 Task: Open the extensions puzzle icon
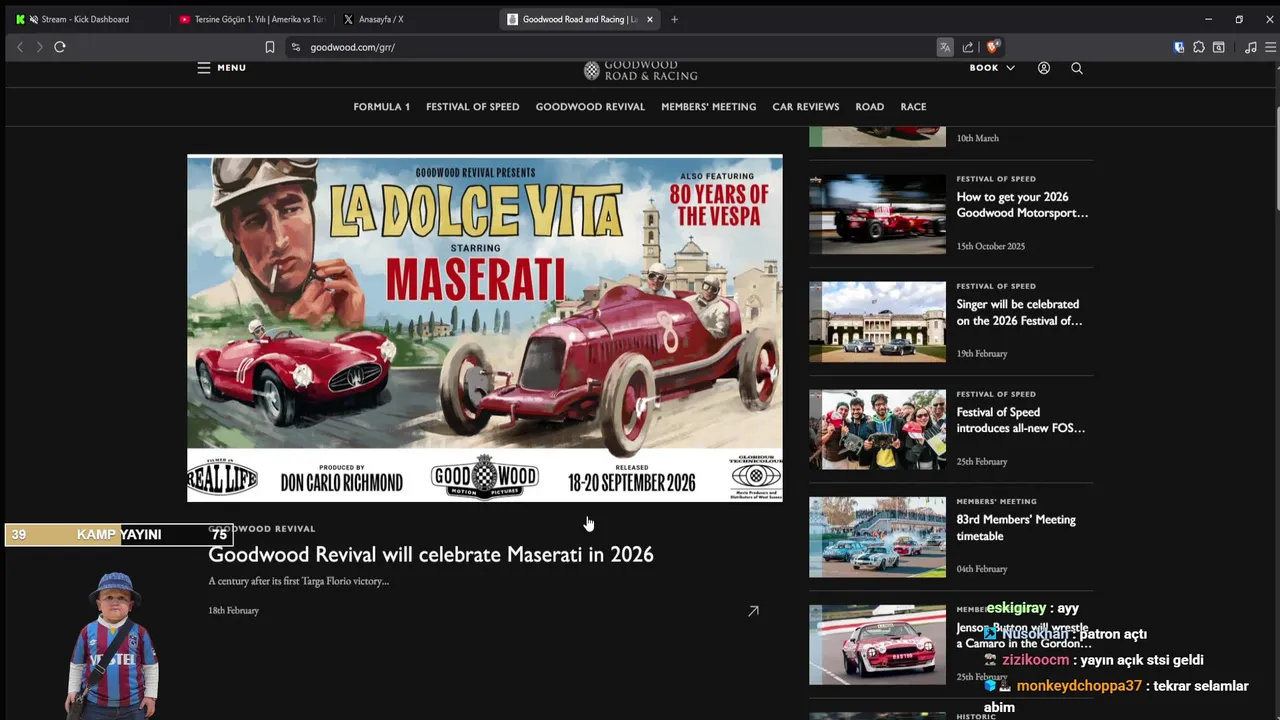click(x=1199, y=47)
